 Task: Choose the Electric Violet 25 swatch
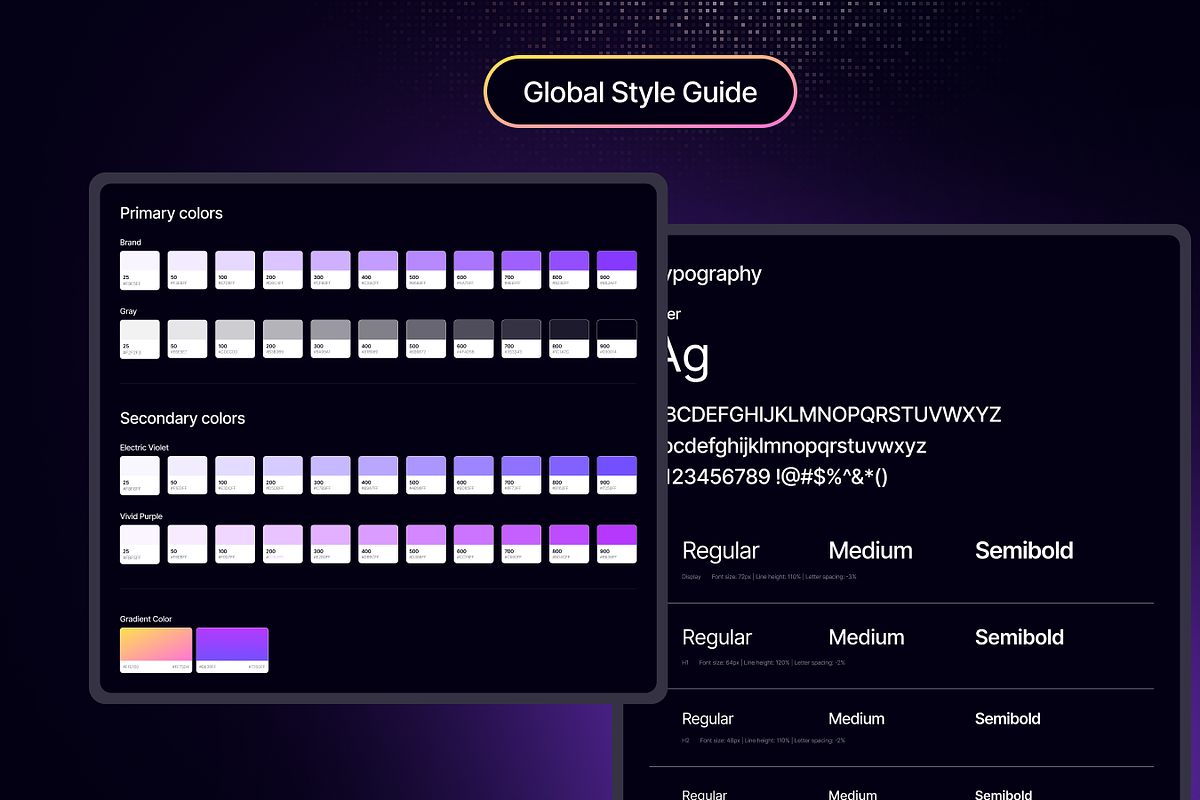point(140,475)
